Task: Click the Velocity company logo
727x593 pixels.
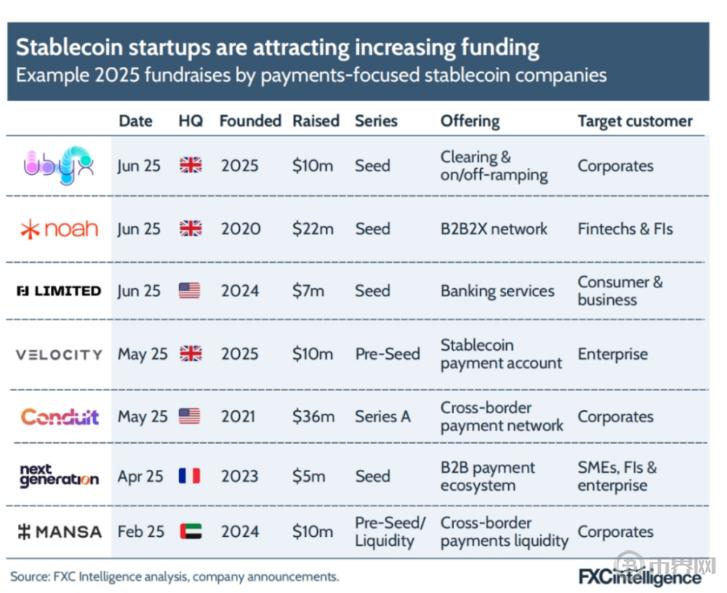Action: 59,354
